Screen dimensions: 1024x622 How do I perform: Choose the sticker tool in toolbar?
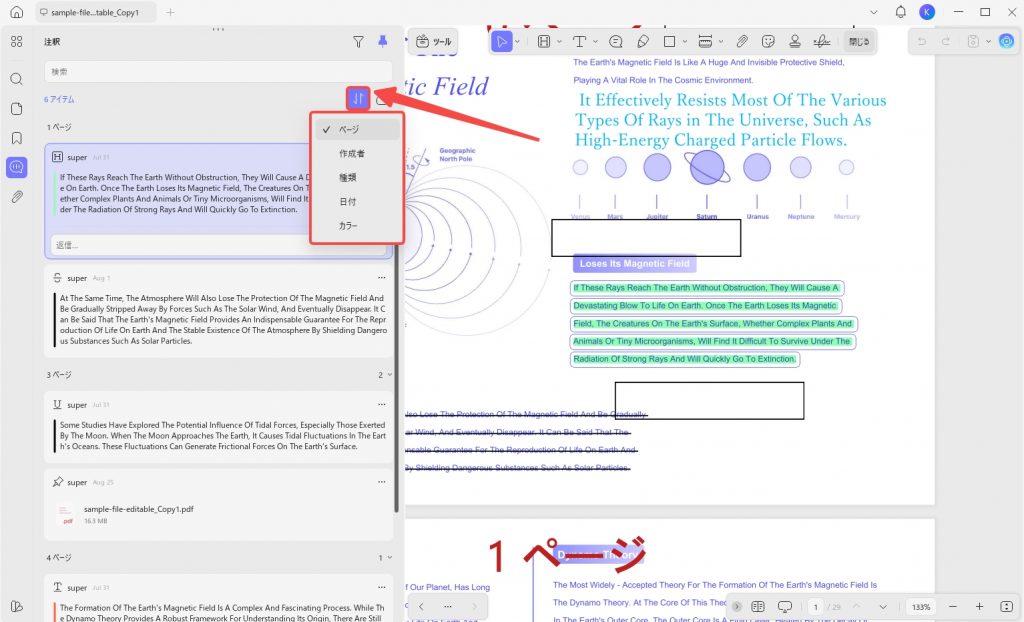[x=768, y=42]
